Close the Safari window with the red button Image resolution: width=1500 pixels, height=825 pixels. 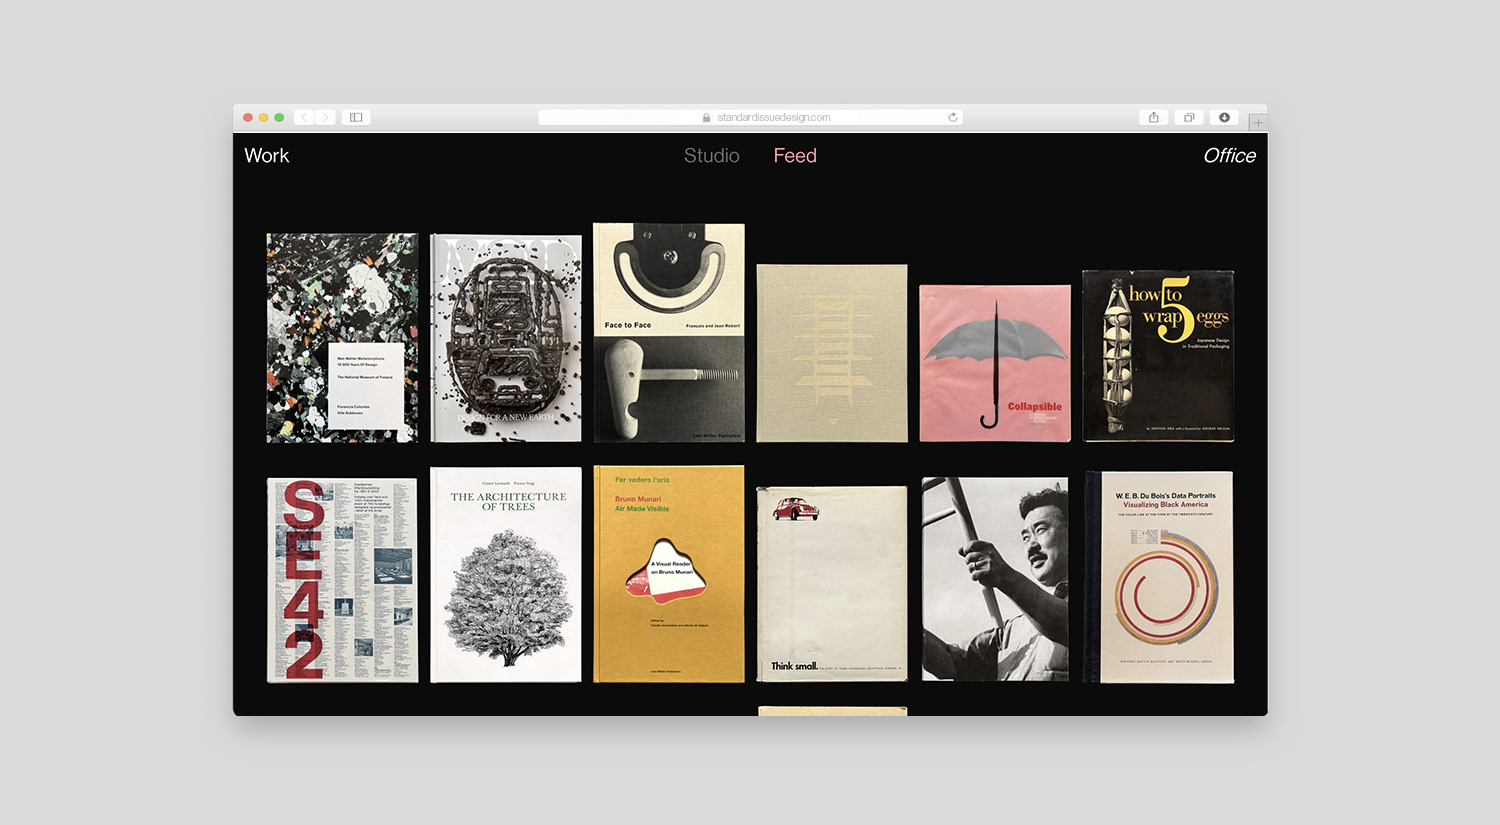tap(248, 117)
